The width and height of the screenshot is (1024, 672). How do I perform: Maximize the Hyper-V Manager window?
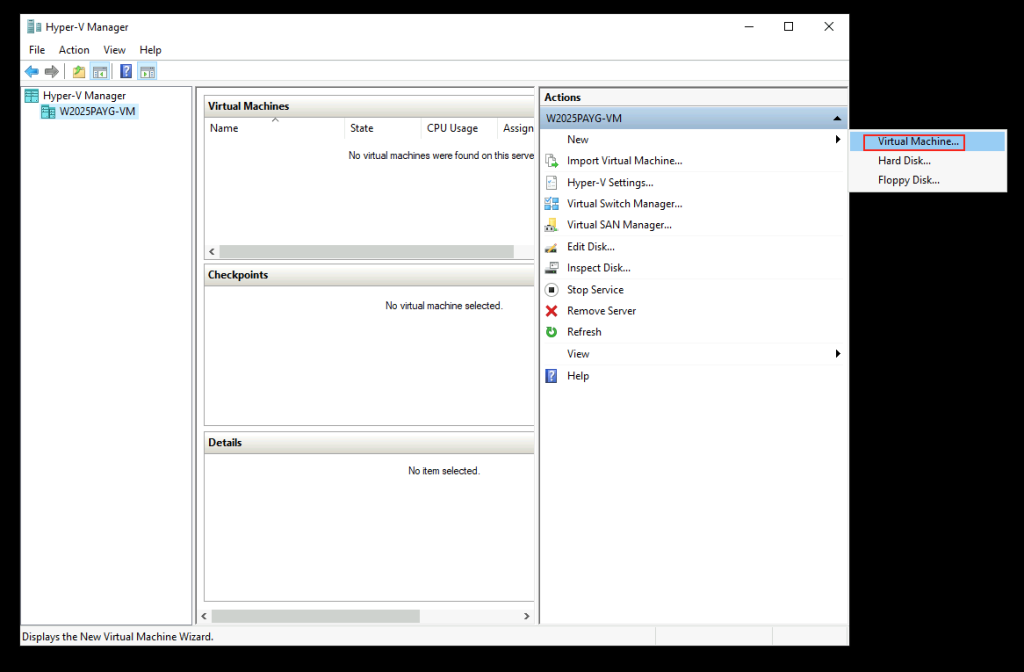(788, 26)
